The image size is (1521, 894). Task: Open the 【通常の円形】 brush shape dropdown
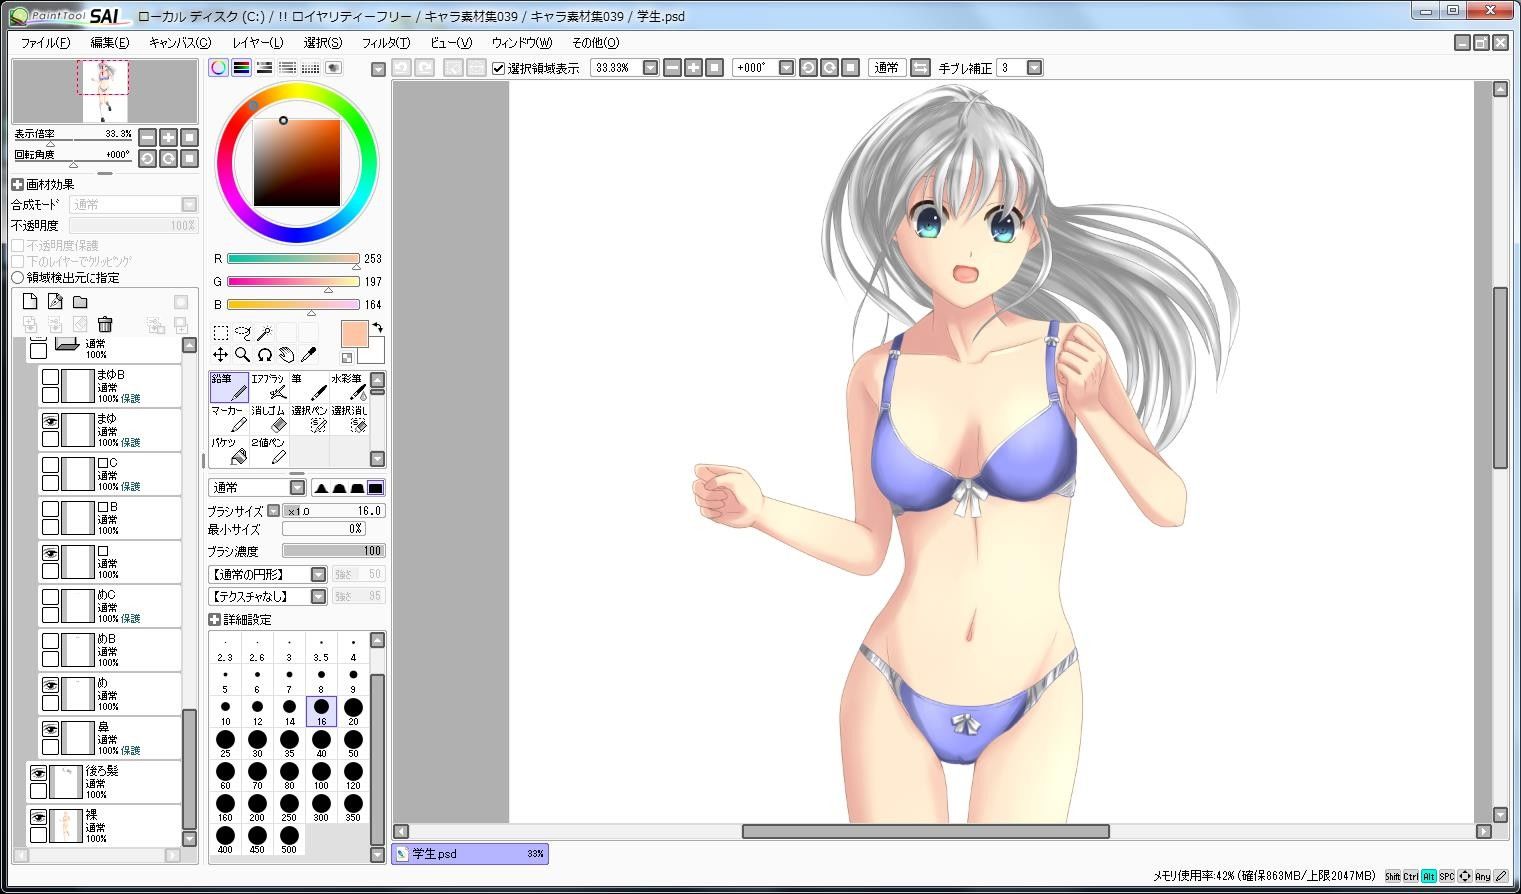coord(318,574)
